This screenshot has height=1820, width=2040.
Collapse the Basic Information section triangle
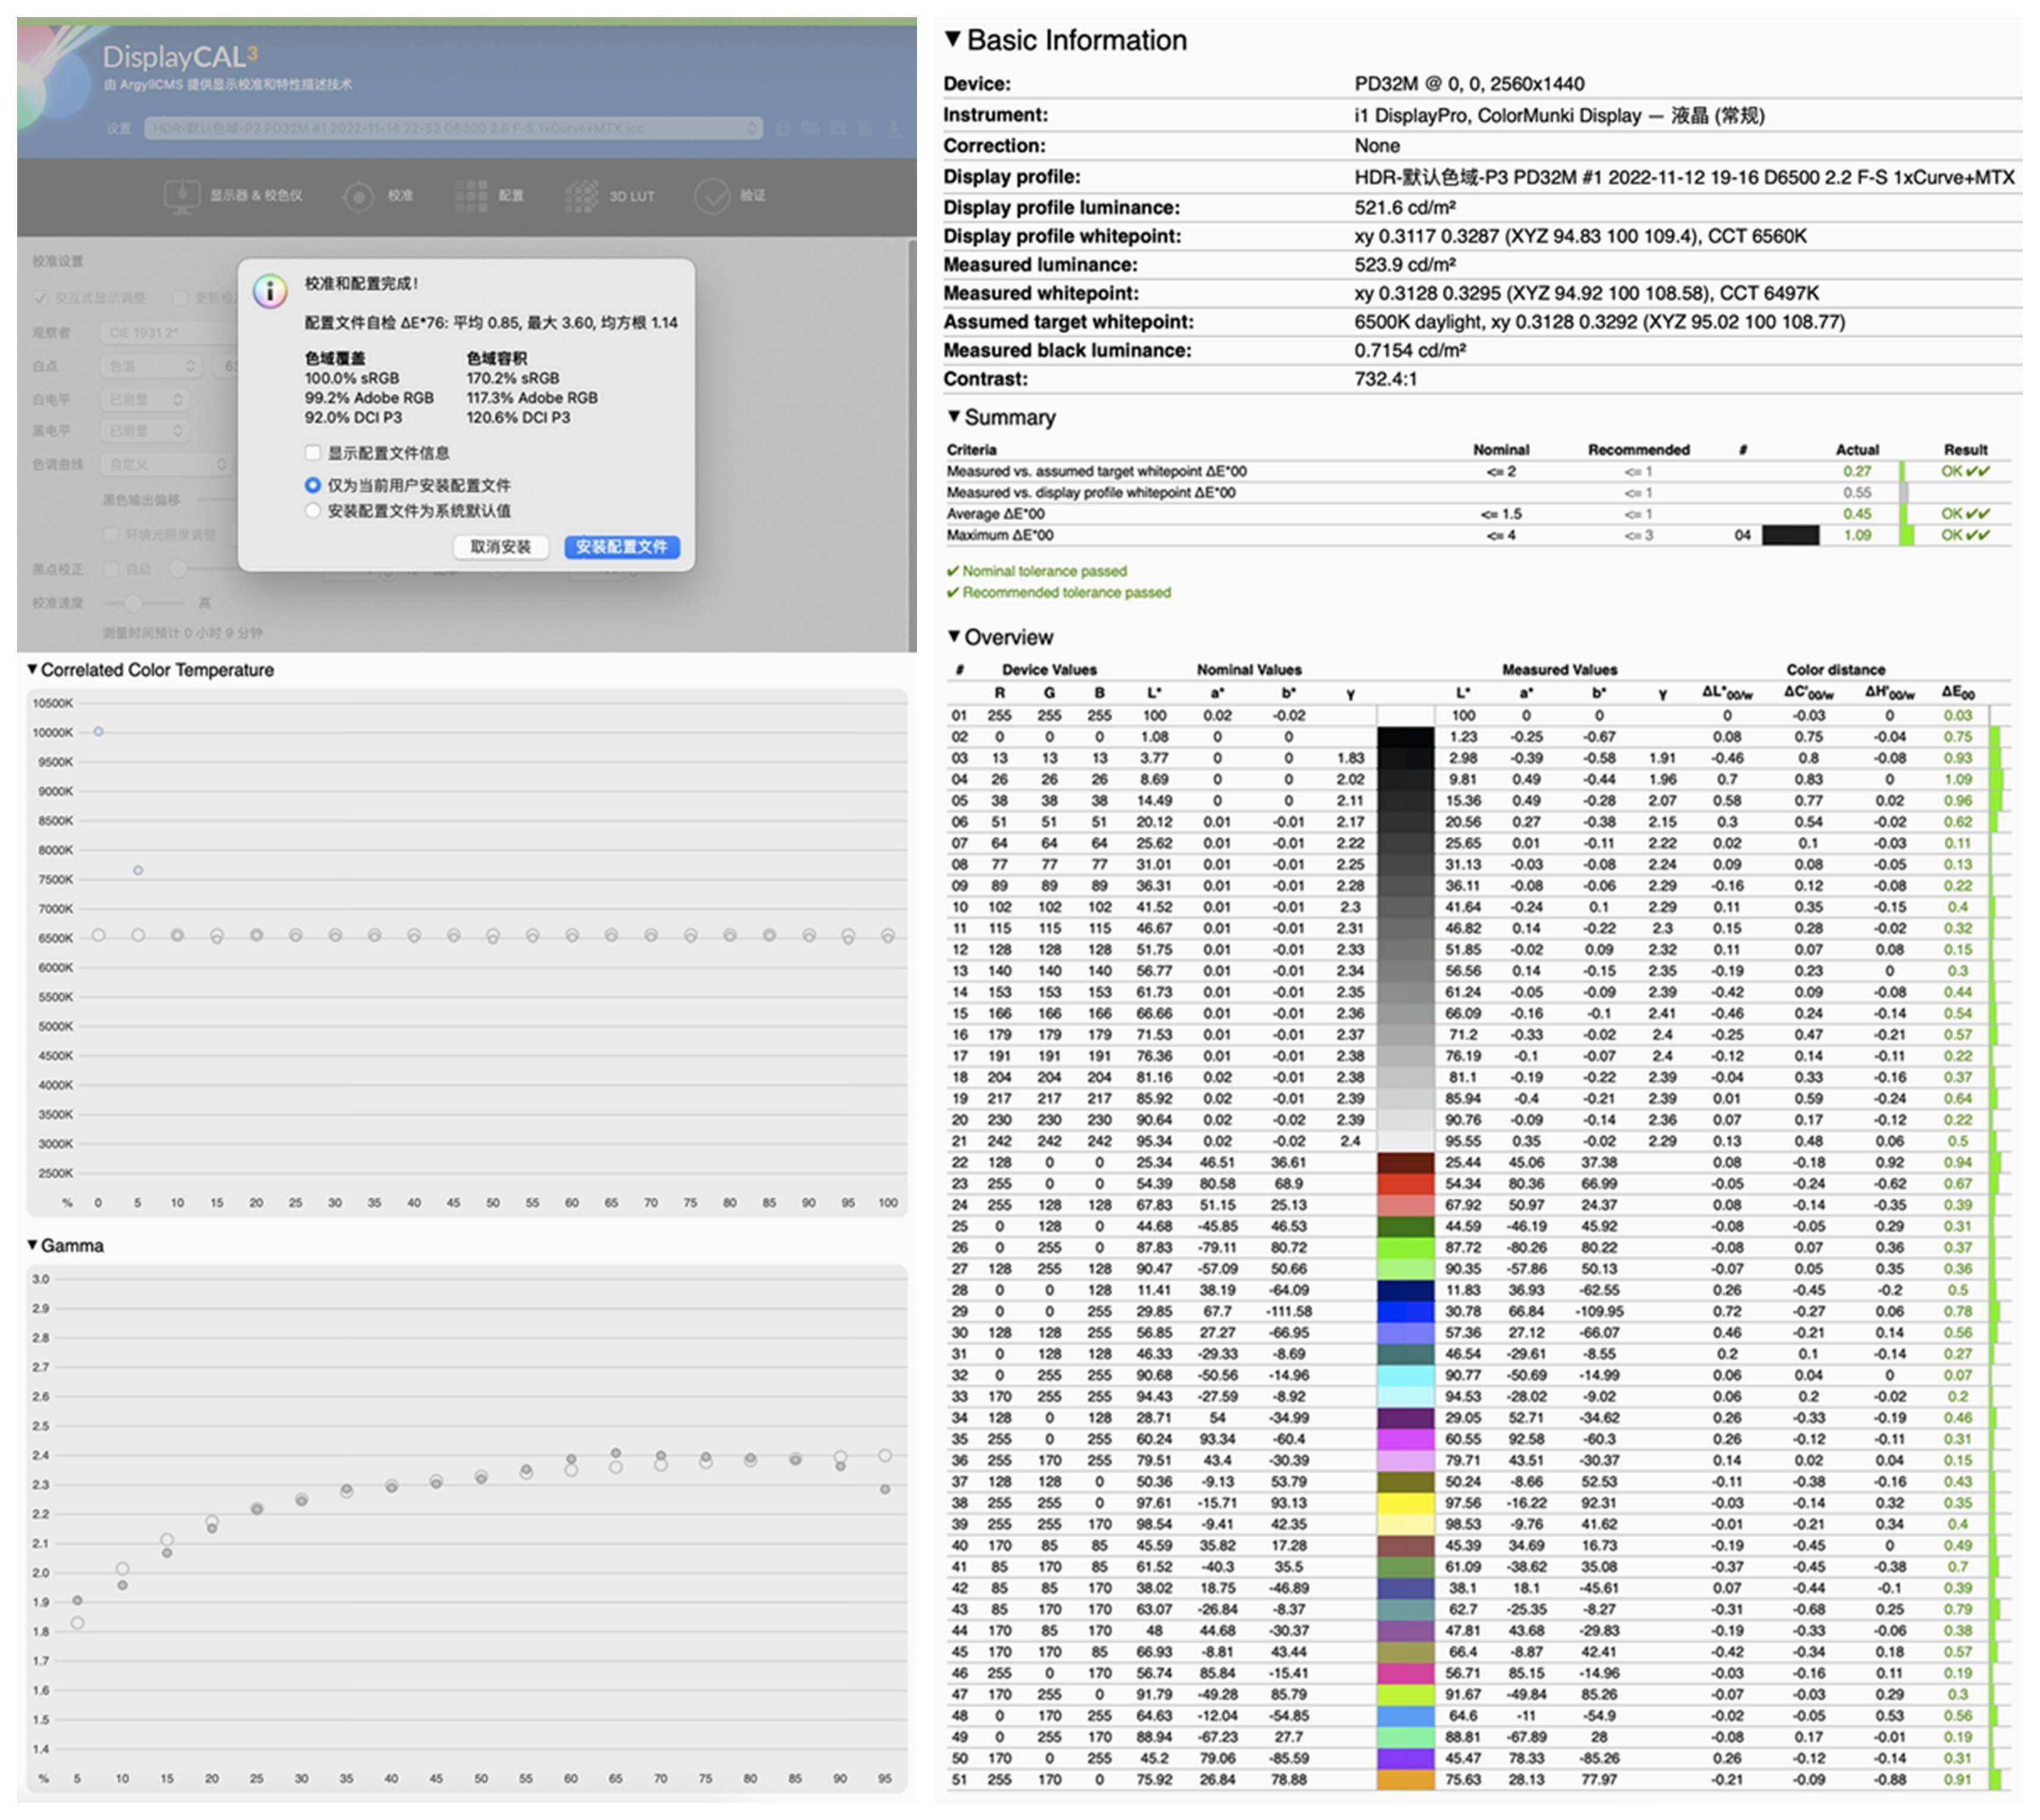(x=952, y=39)
